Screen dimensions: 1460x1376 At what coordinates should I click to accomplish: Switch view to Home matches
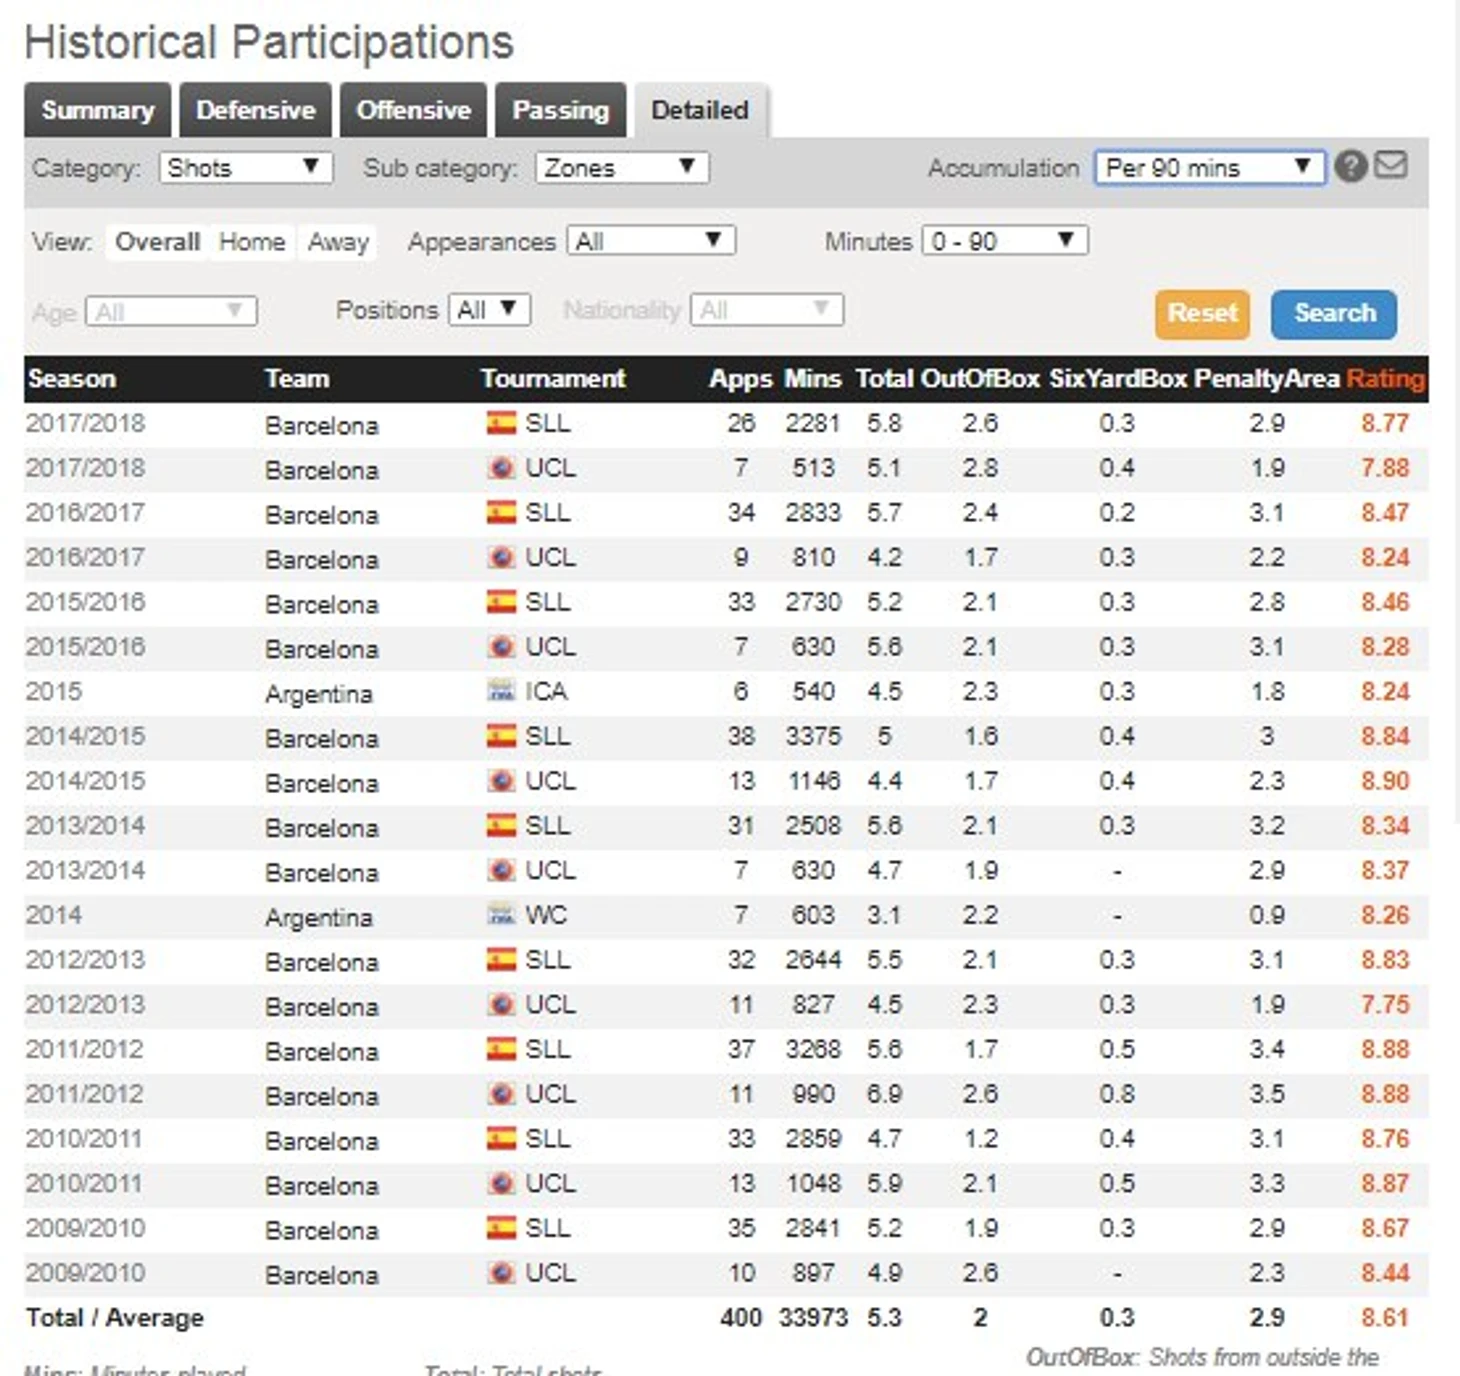pyautogui.click(x=252, y=242)
